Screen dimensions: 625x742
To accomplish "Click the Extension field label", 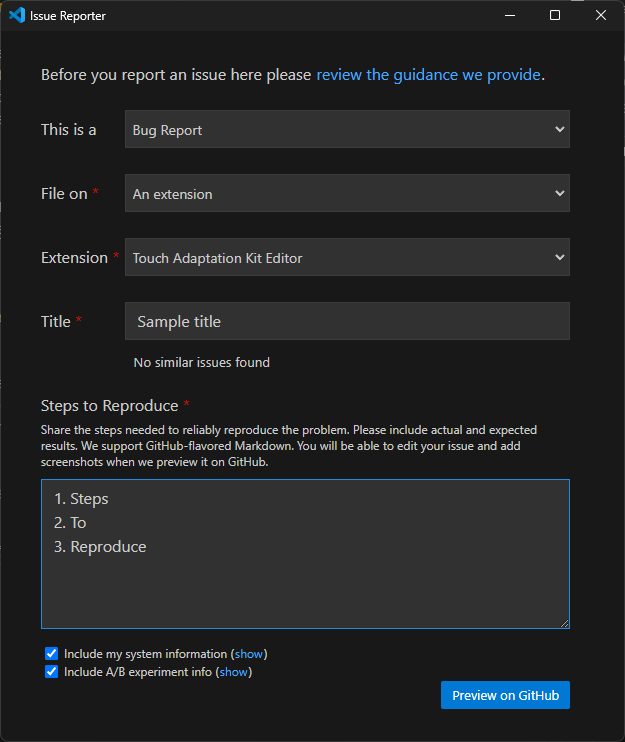I will [74, 257].
